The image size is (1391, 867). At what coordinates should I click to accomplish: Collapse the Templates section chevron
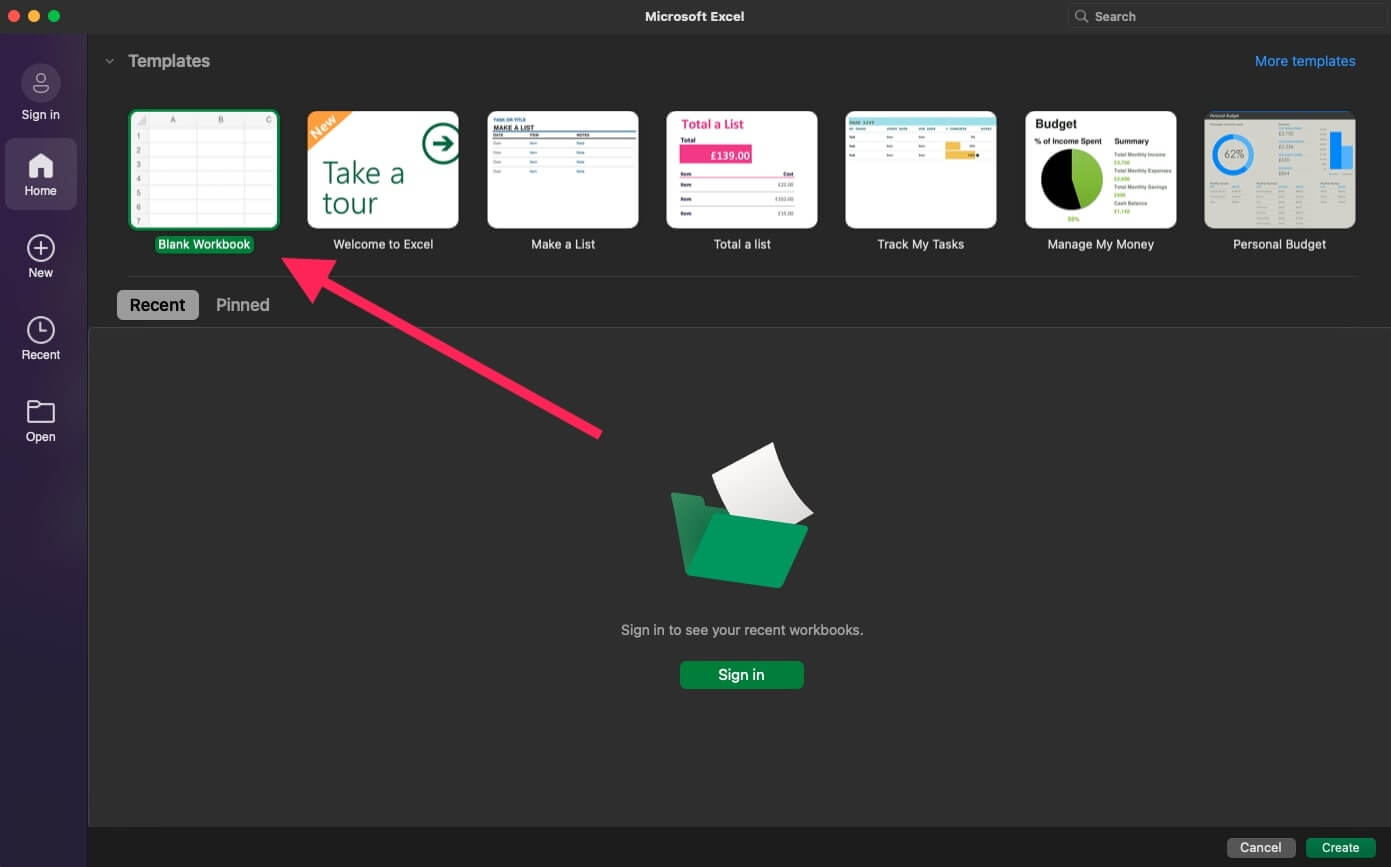tap(110, 60)
